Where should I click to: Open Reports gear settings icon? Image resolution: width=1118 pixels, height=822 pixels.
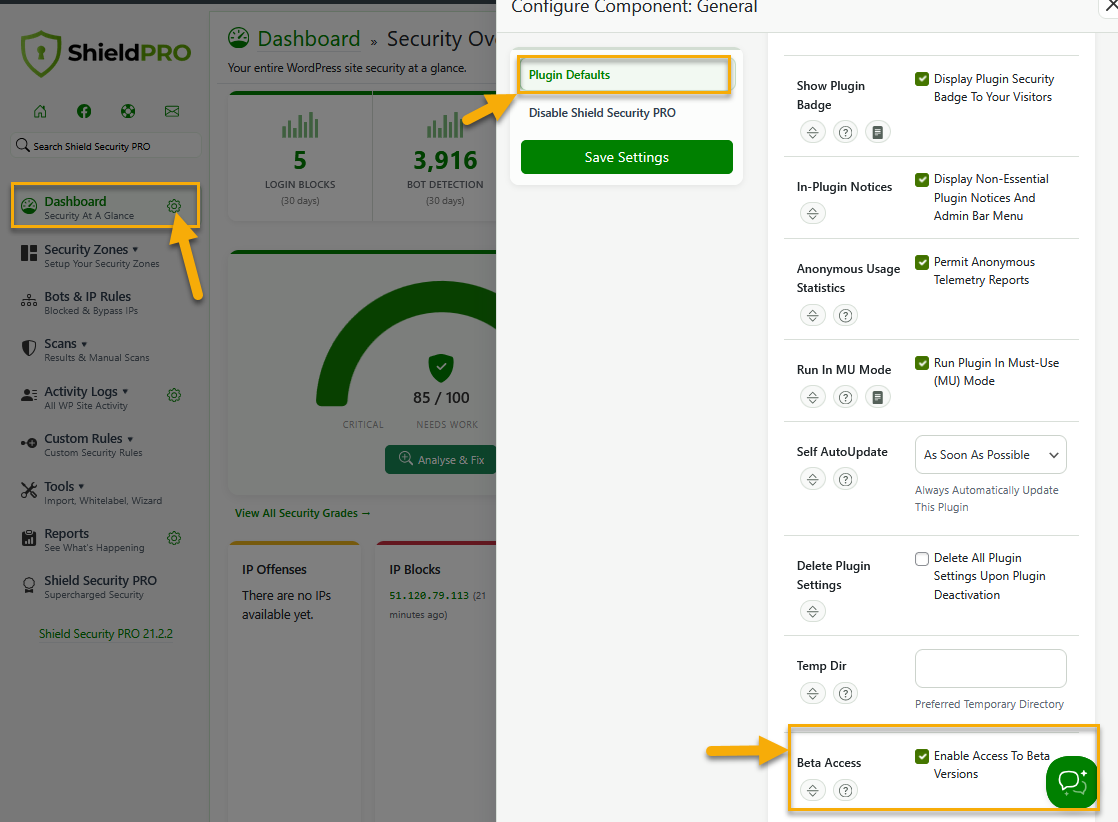[x=174, y=538]
